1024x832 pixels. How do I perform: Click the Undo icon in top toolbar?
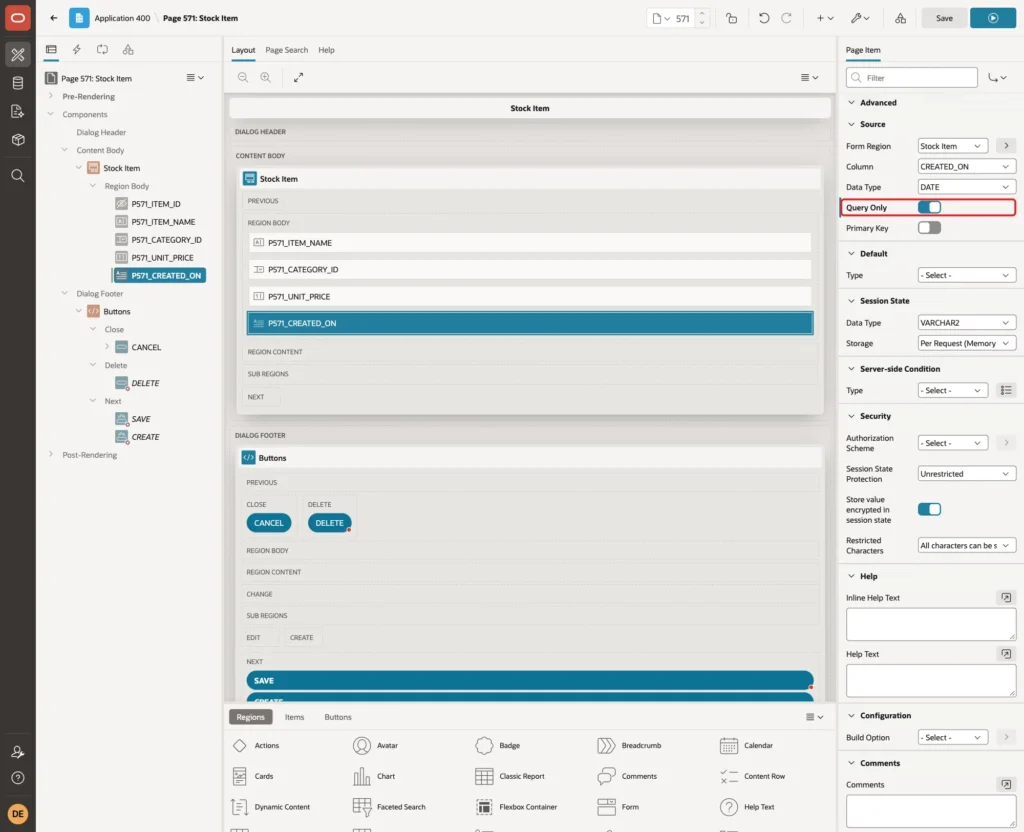click(x=763, y=18)
